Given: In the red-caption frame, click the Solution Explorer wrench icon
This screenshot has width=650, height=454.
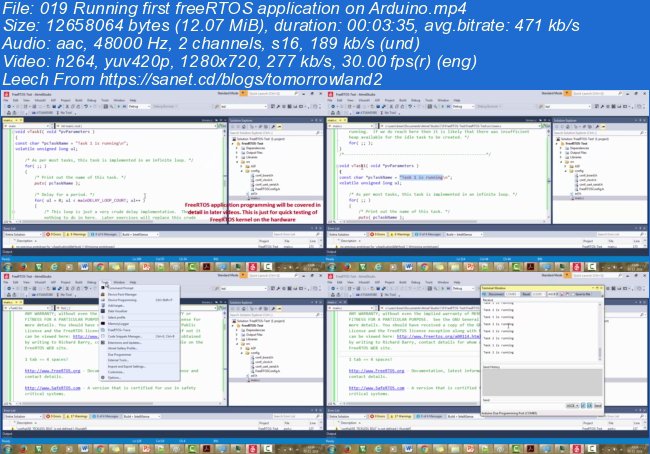Looking at the screenshot, I should point(273,126).
